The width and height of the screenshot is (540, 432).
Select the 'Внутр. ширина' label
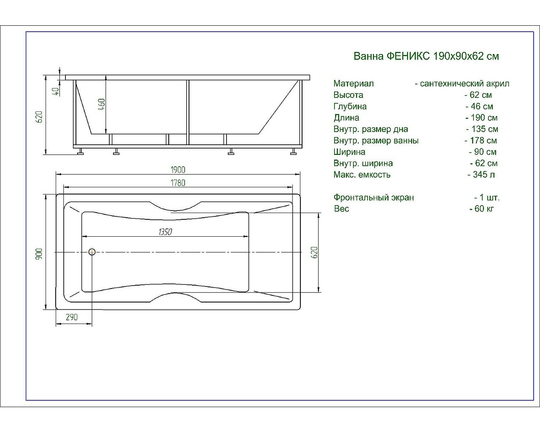click(x=363, y=163)
